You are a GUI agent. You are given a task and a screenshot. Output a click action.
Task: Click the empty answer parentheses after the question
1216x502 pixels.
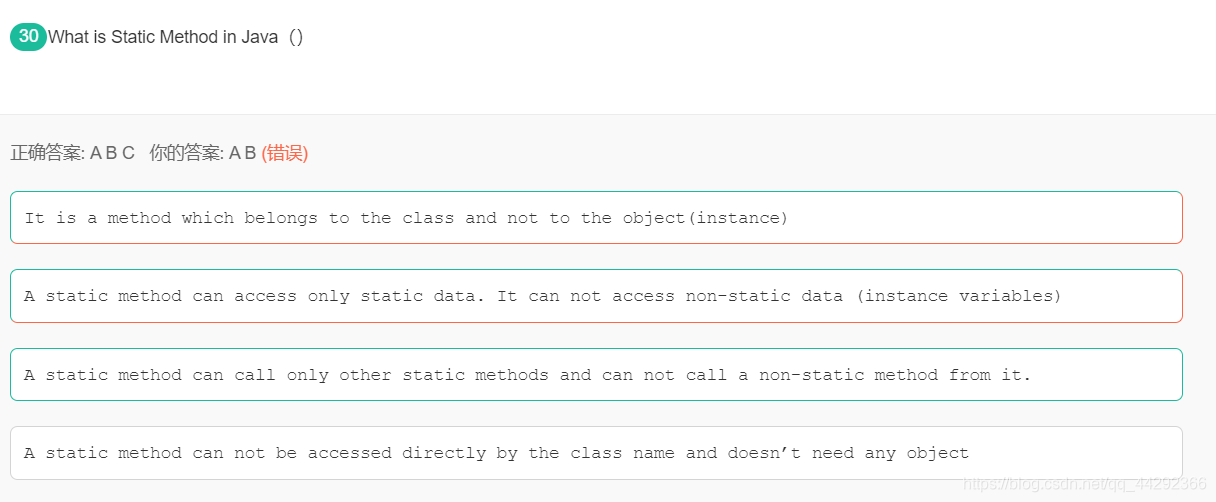296,37
